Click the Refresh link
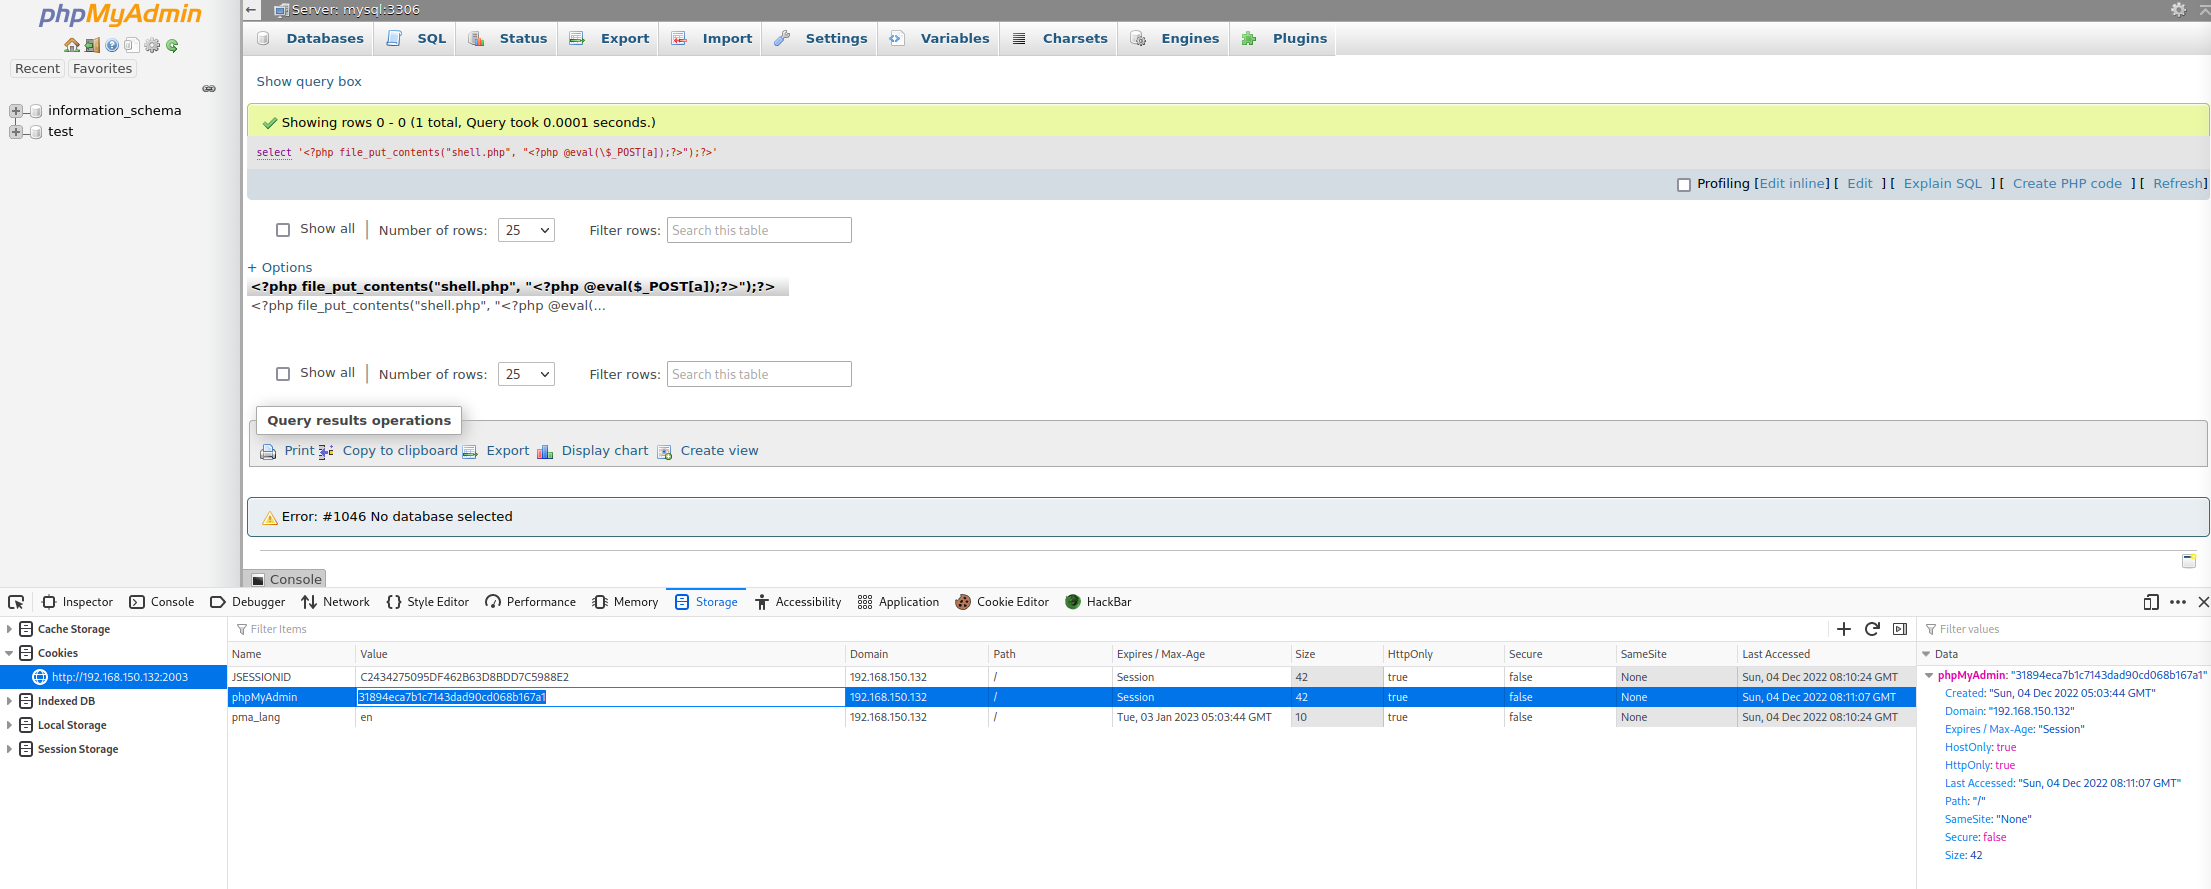The height and width of the screenshot is (889, 2211). [x=2178, y=184]
